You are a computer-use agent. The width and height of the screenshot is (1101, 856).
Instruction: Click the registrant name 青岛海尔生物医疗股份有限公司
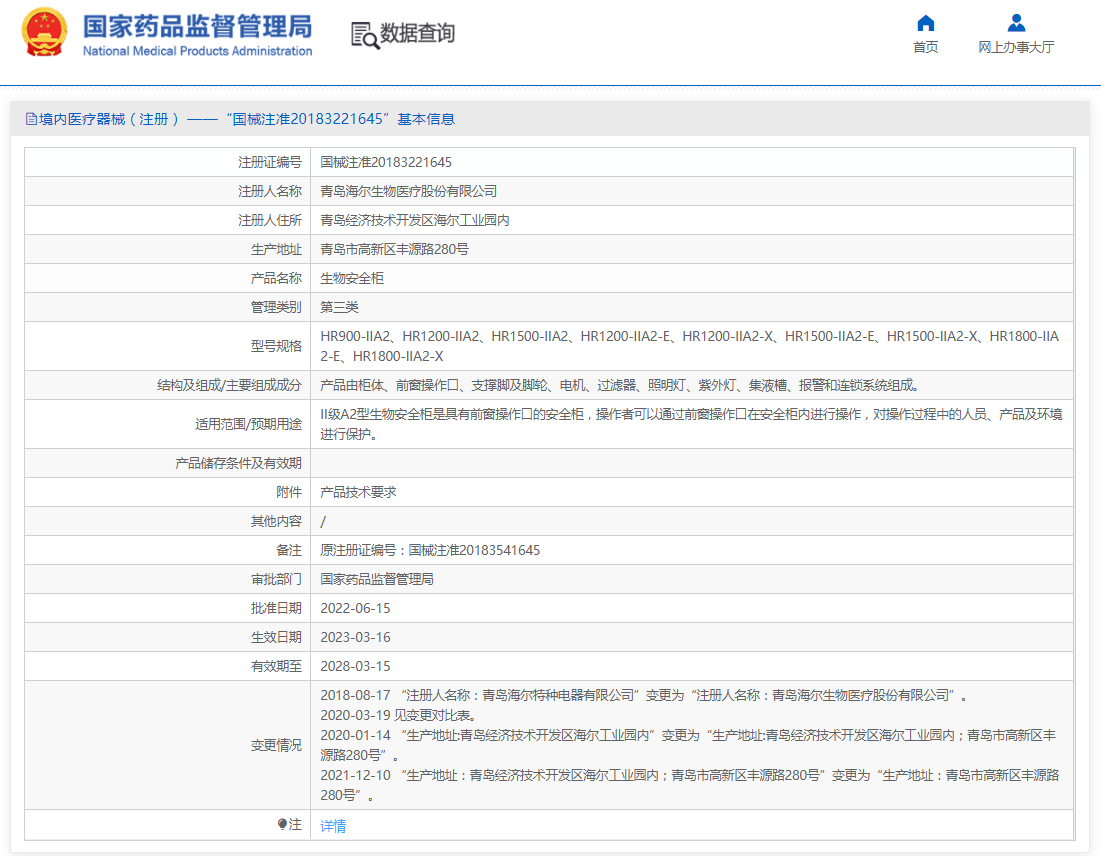coord(408,191)
